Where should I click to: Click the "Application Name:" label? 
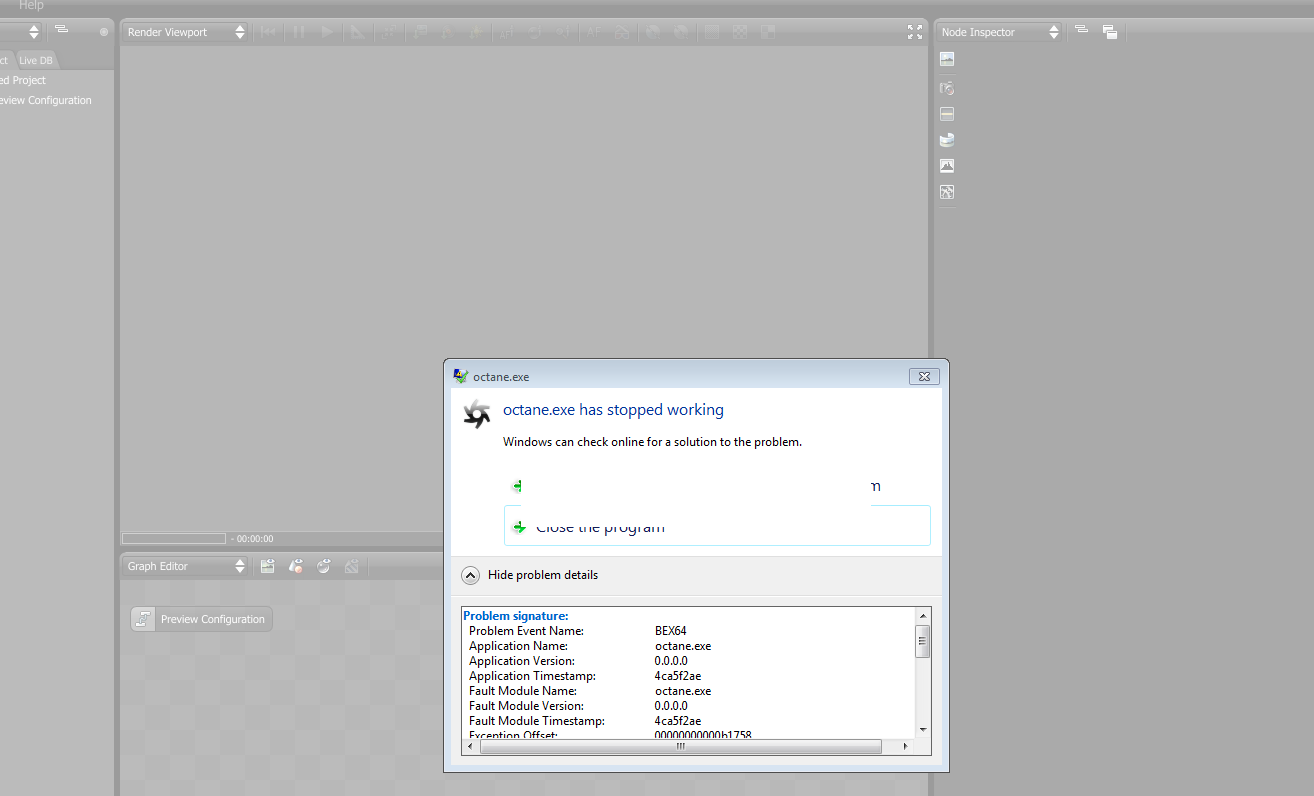point(518,646)
